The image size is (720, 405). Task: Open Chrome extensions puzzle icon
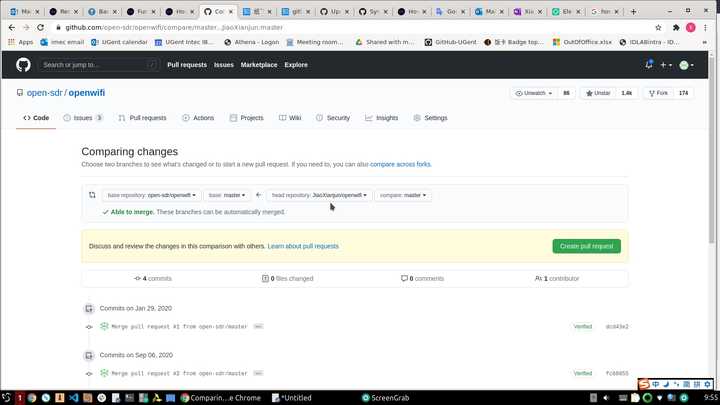click(676, 28)
